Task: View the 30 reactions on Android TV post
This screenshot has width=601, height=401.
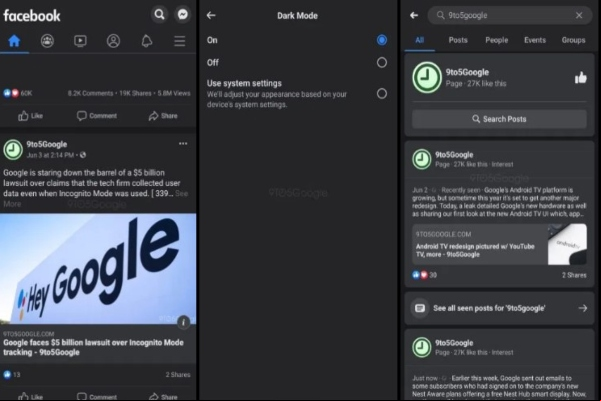Action: pyautogui.click(x=424, y=275)
